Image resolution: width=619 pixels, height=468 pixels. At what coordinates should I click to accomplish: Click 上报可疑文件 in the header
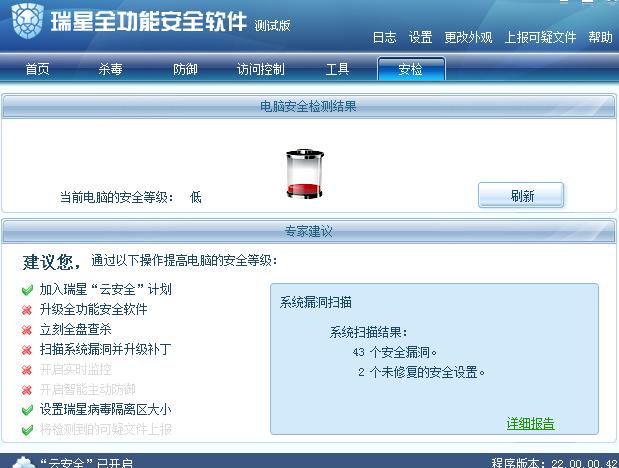point(540,38)
